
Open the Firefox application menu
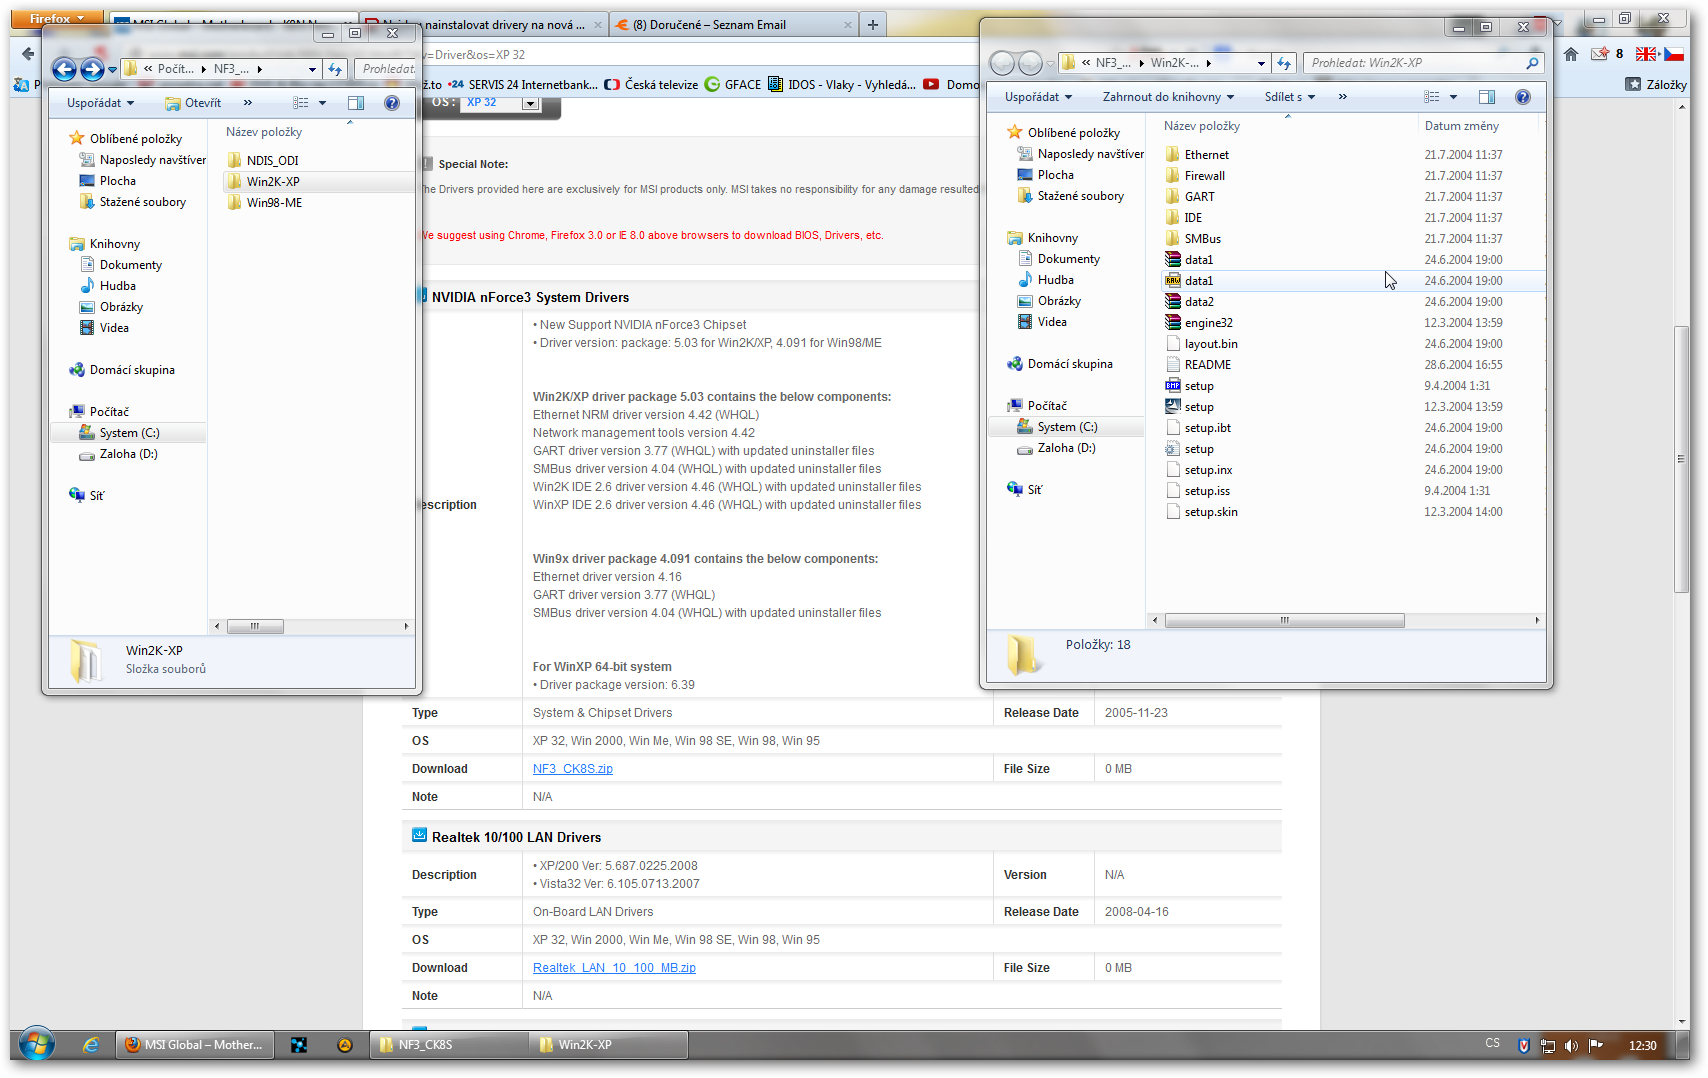[57, 18]
